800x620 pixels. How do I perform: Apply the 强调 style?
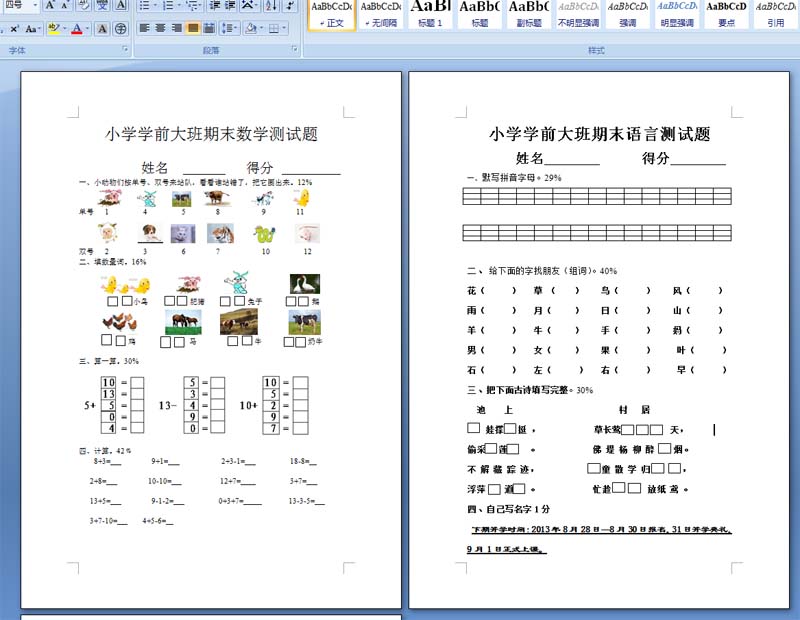pos(628,15)
